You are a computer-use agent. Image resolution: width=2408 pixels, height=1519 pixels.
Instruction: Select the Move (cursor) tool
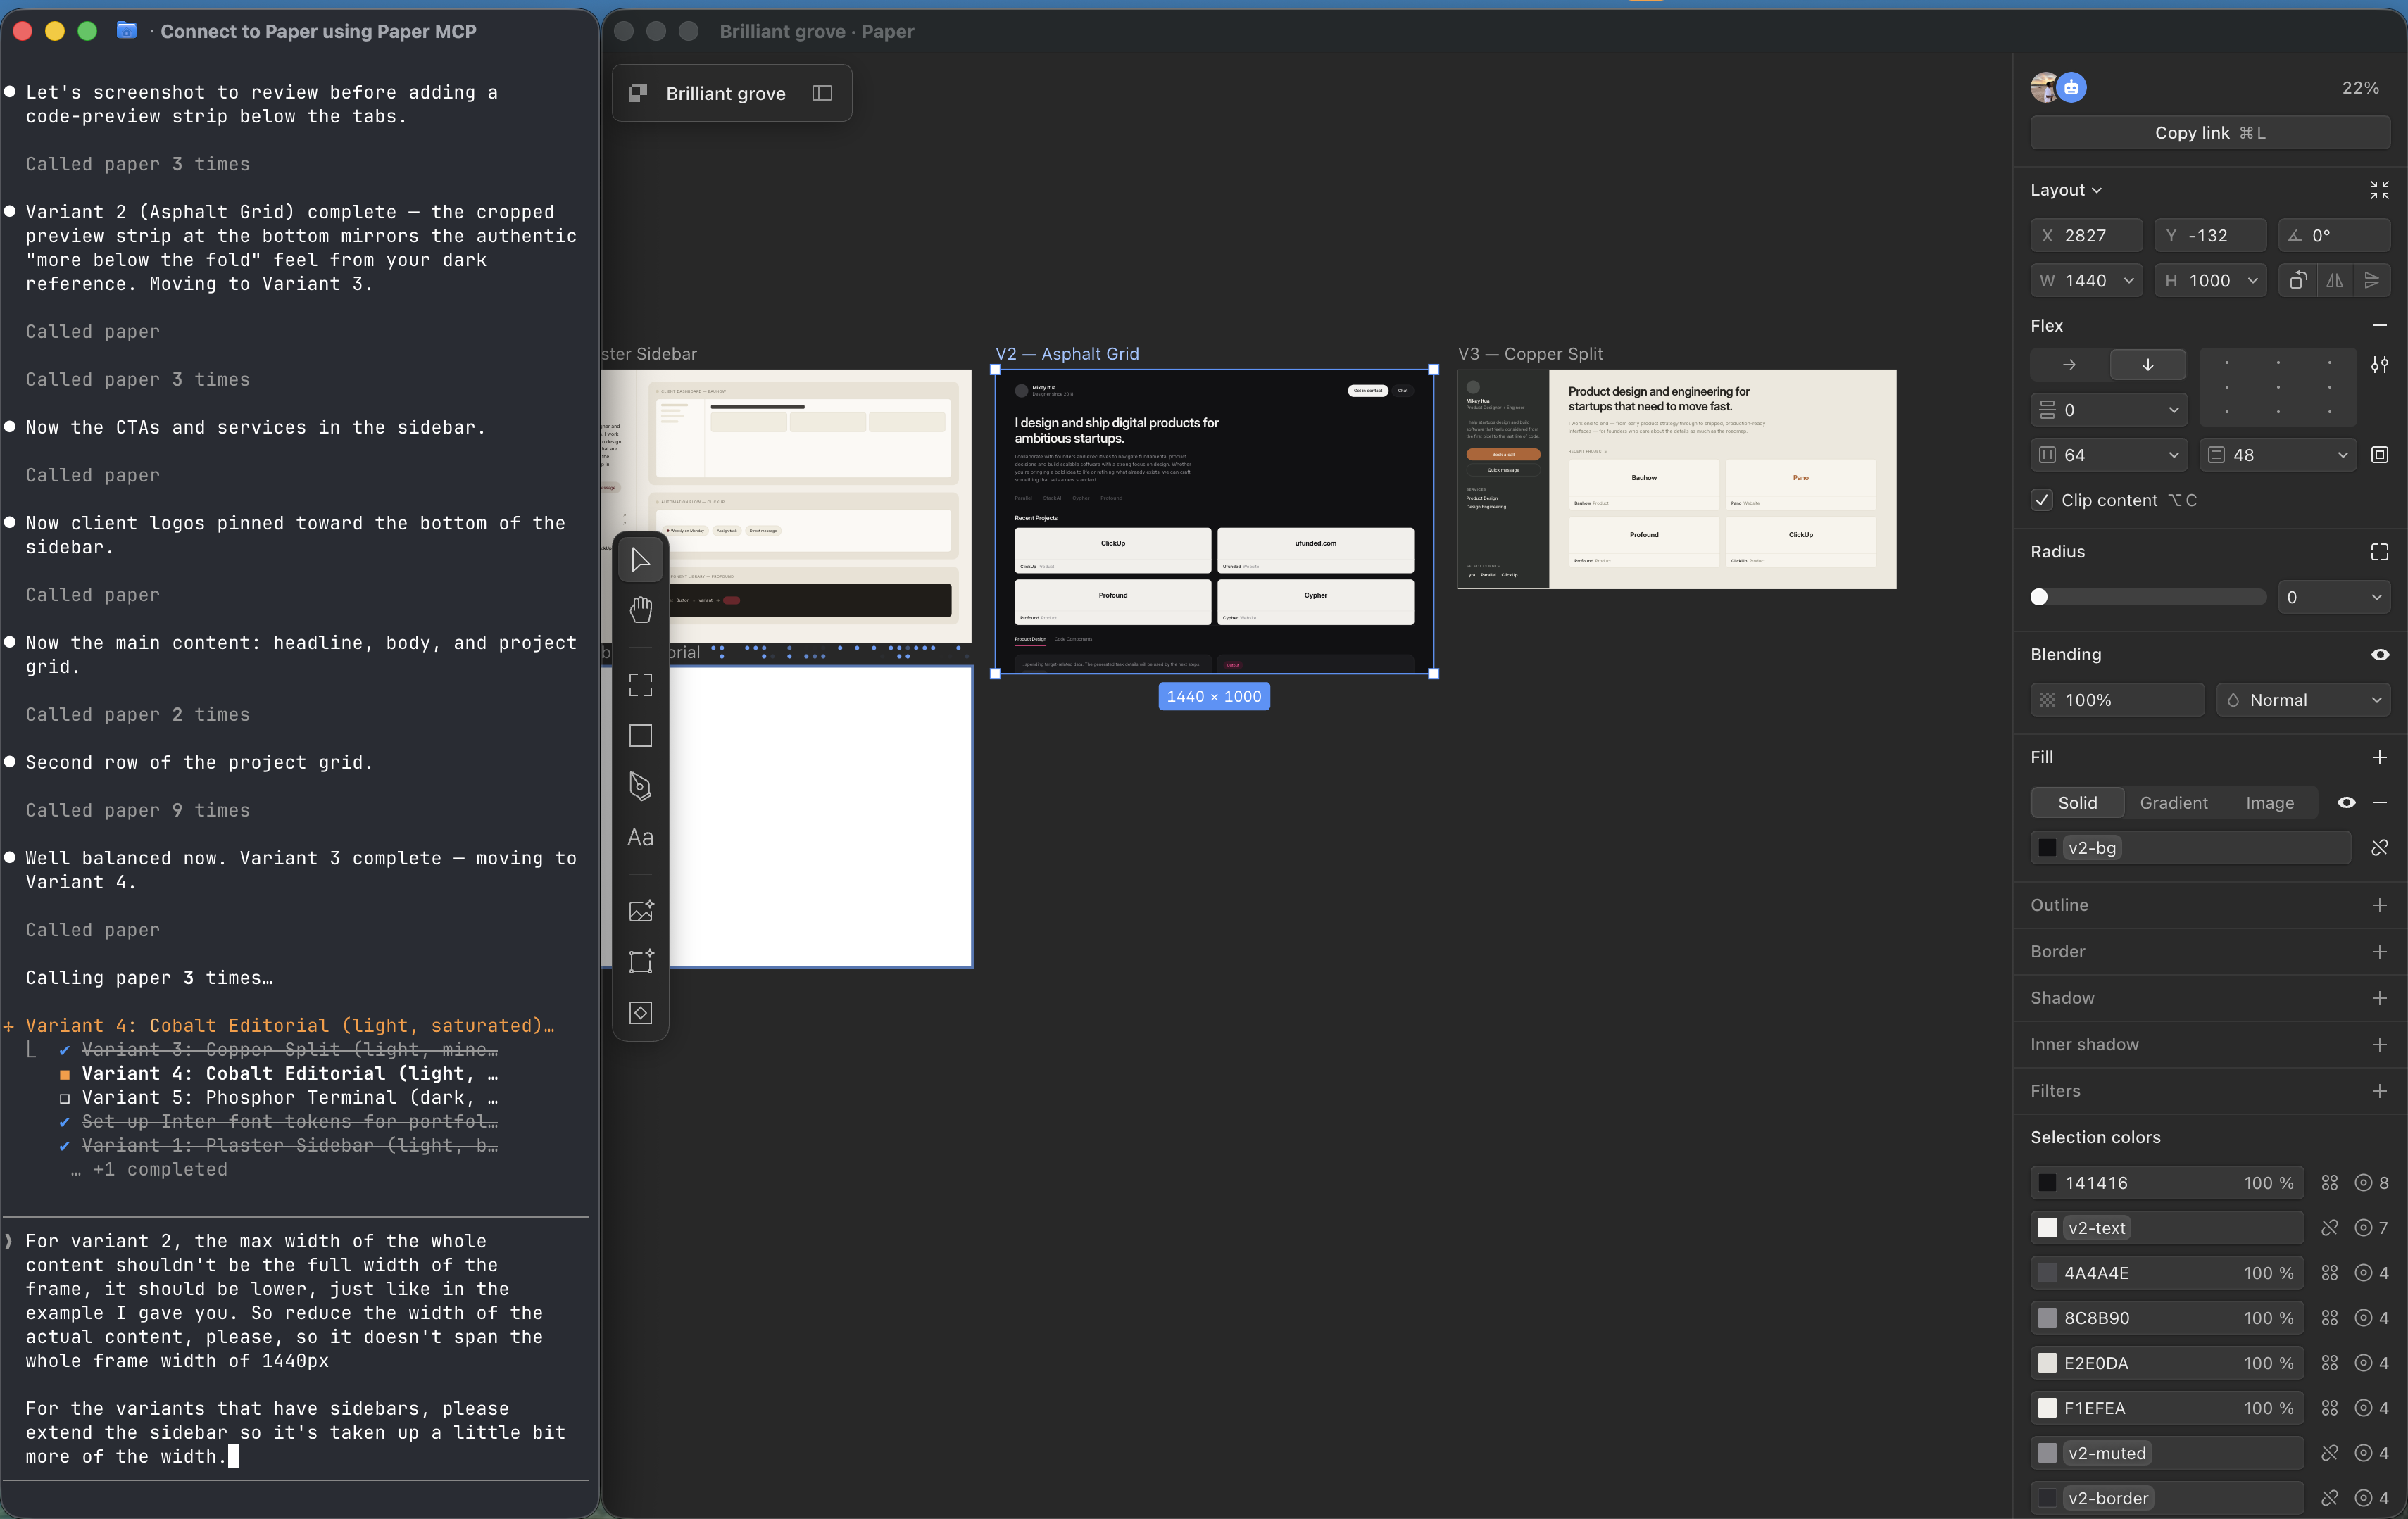coord(640,559)
